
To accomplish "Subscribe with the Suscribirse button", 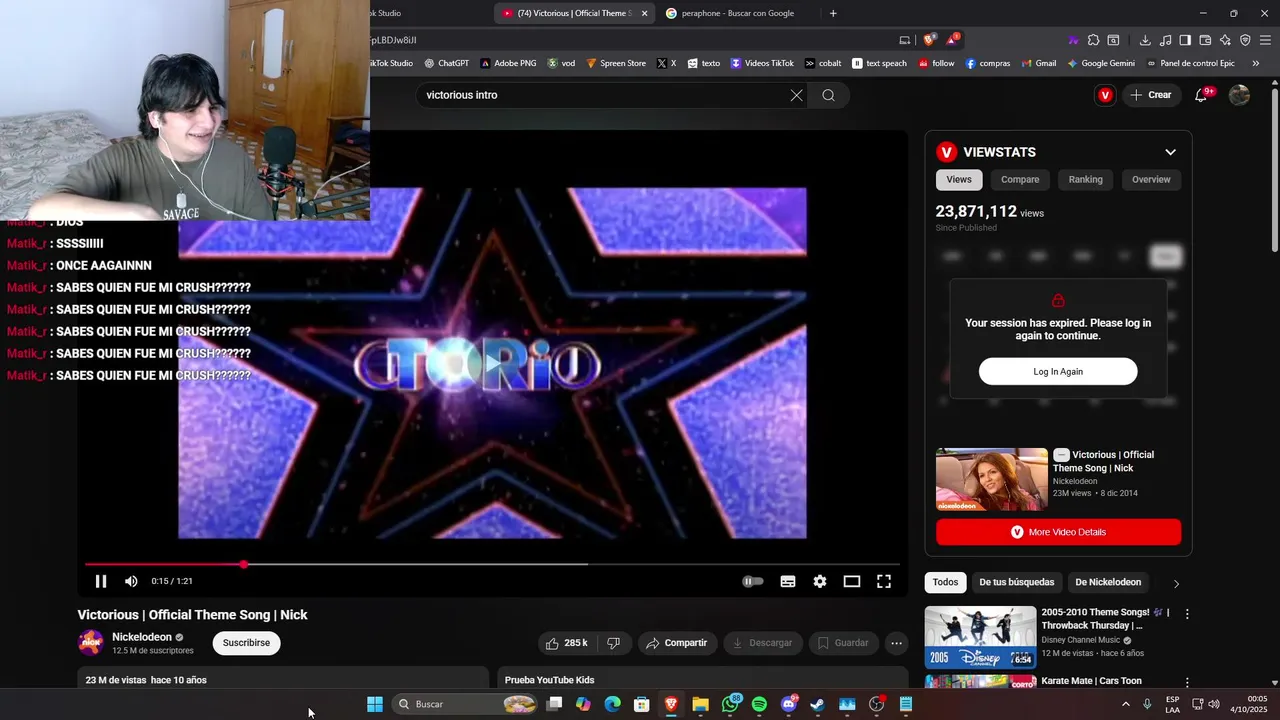I will click(246, 643).
